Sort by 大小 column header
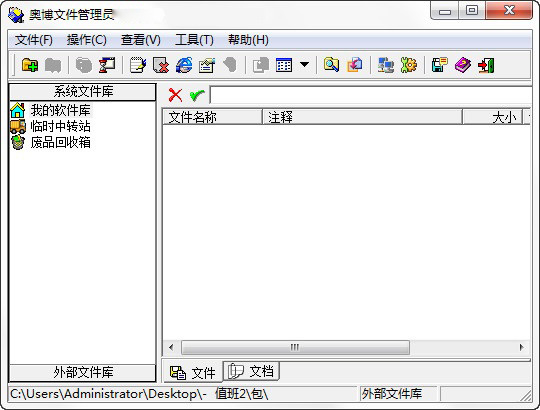The image size is (540, 410). tap(492, 117)
